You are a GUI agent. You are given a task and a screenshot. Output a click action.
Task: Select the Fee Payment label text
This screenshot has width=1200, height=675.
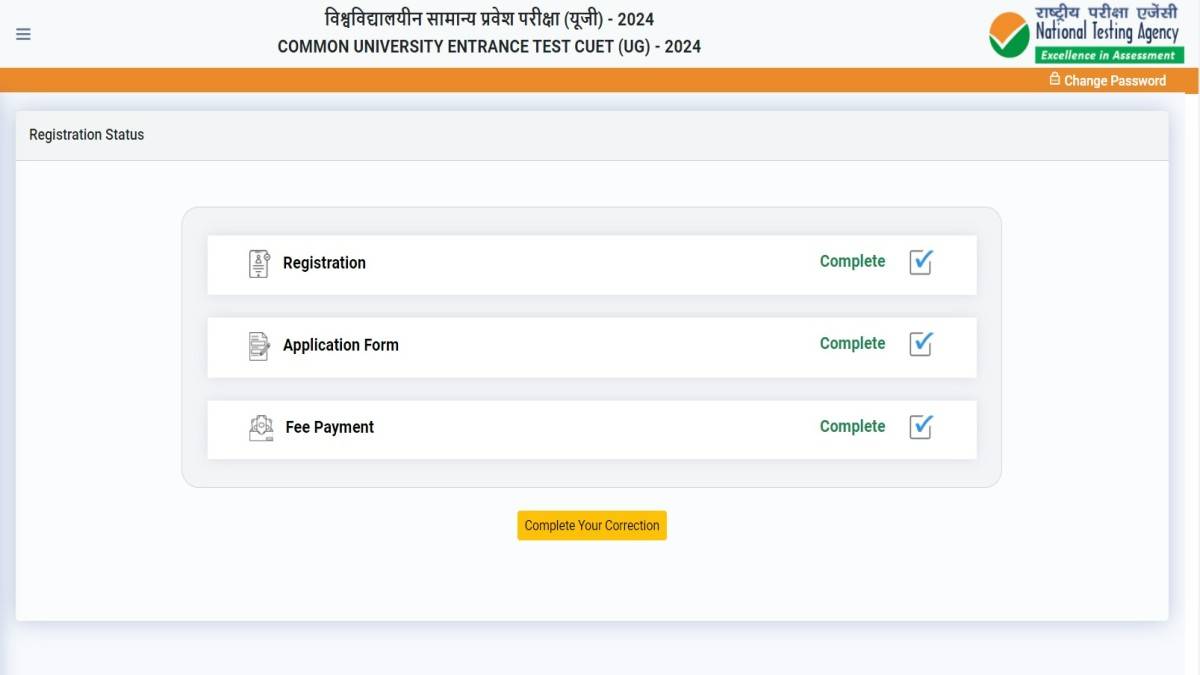(329, 427)
